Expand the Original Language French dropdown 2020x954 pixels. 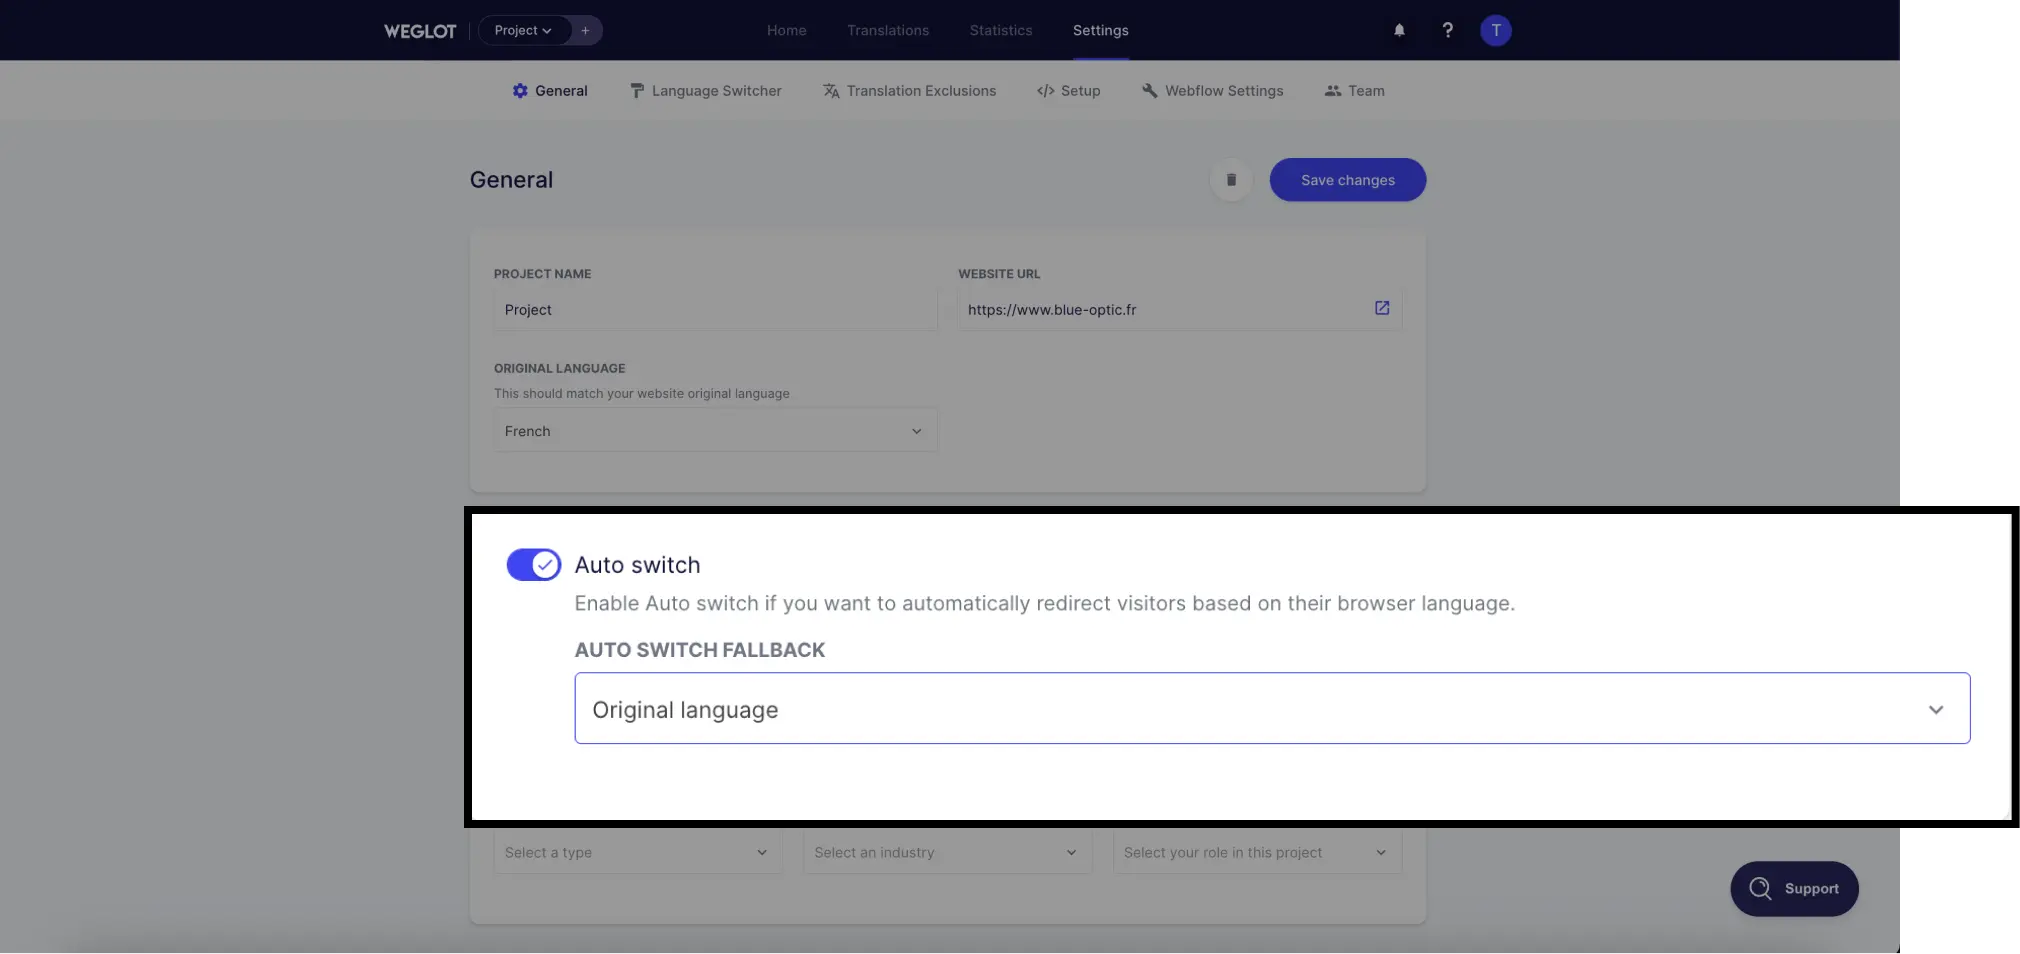click(715, 431)
